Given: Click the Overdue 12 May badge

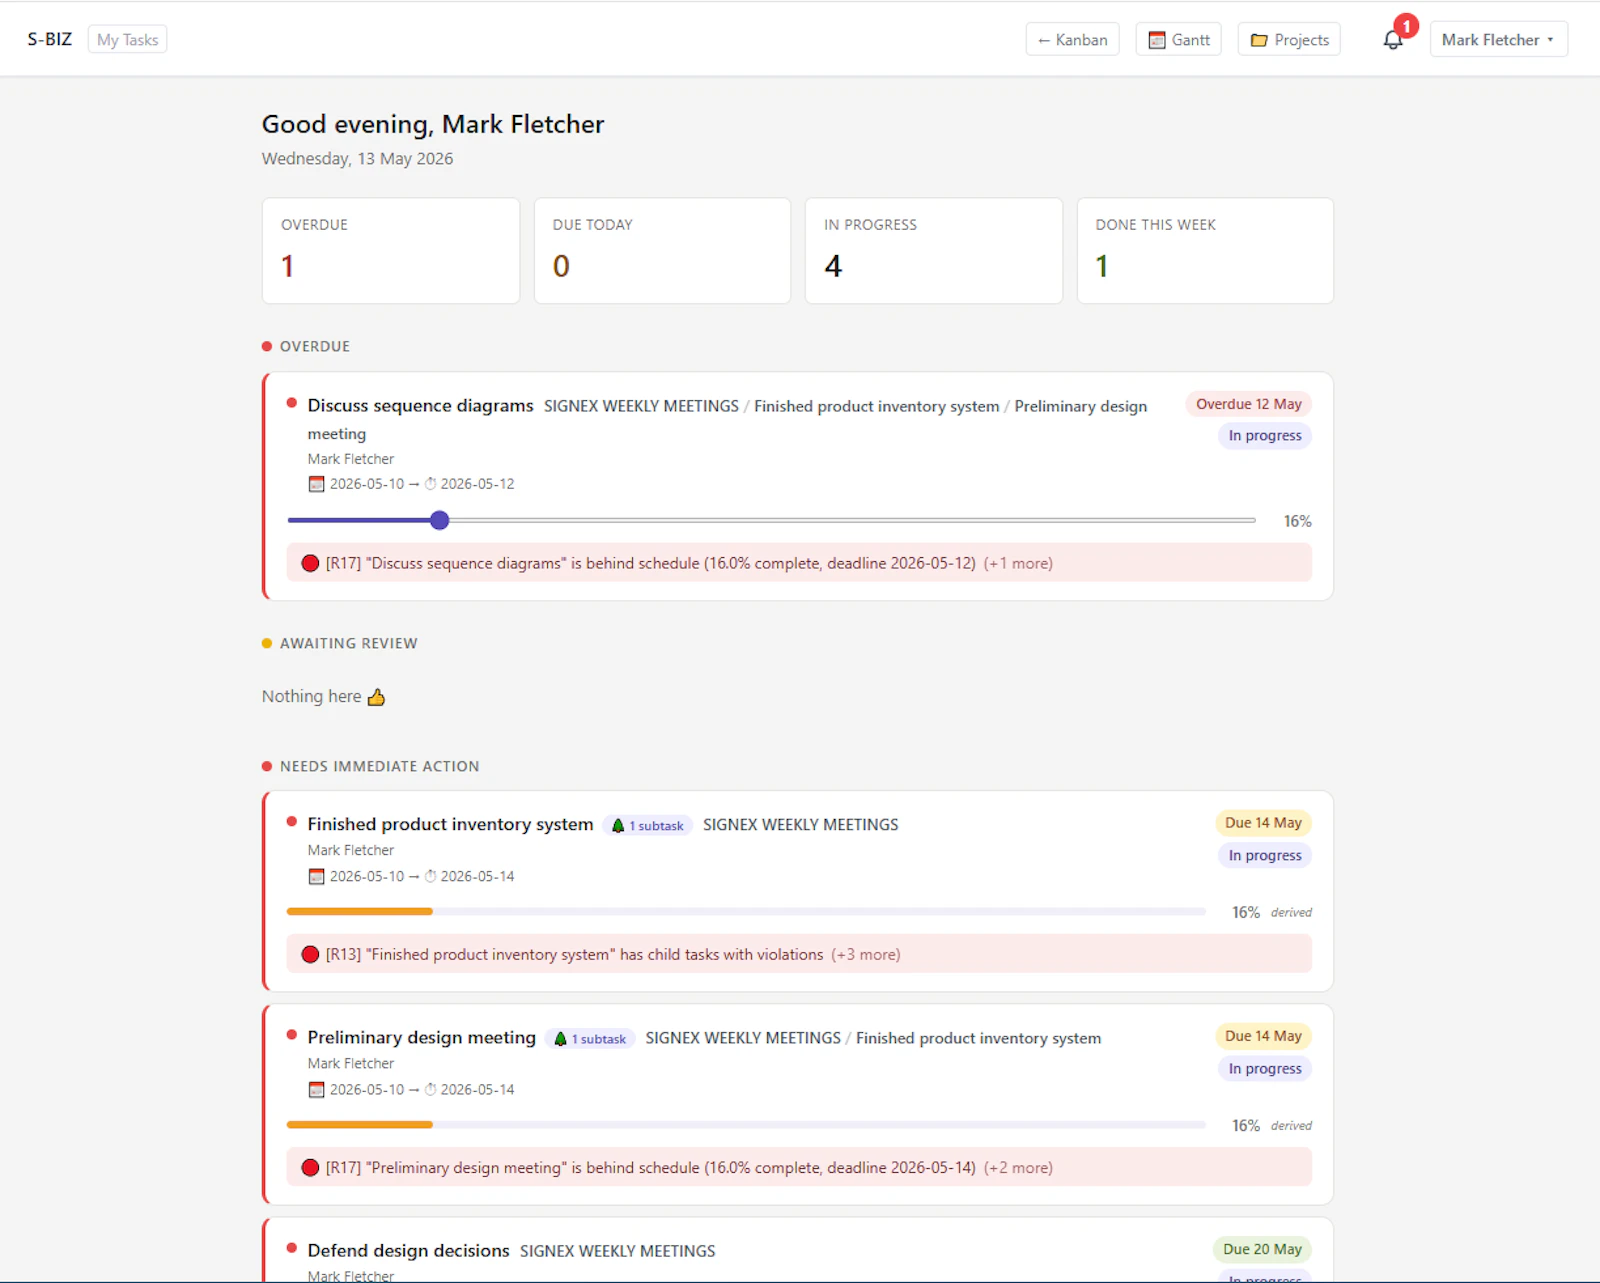Looking at the screenshot, I should (x=1249, y=404).
